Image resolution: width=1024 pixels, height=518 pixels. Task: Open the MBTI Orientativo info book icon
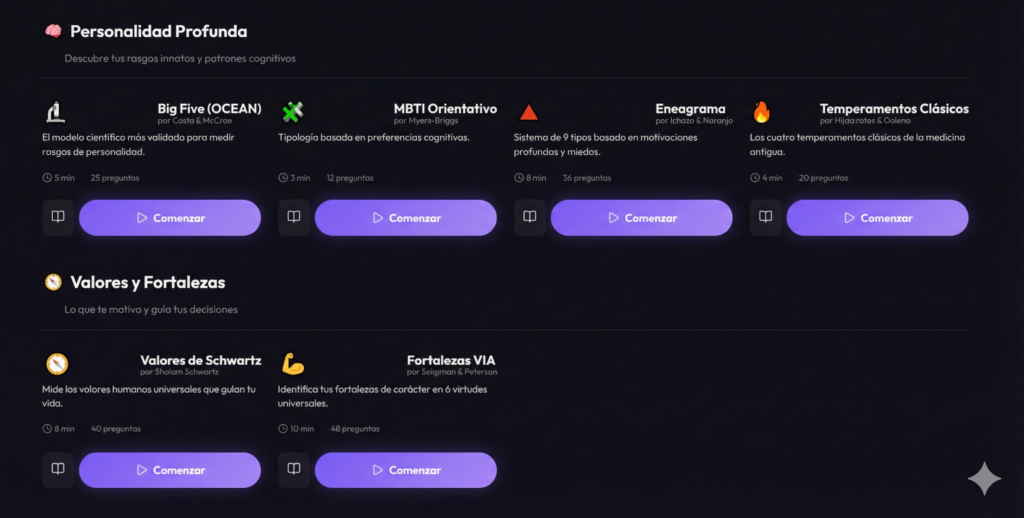(x=294, y=217)
